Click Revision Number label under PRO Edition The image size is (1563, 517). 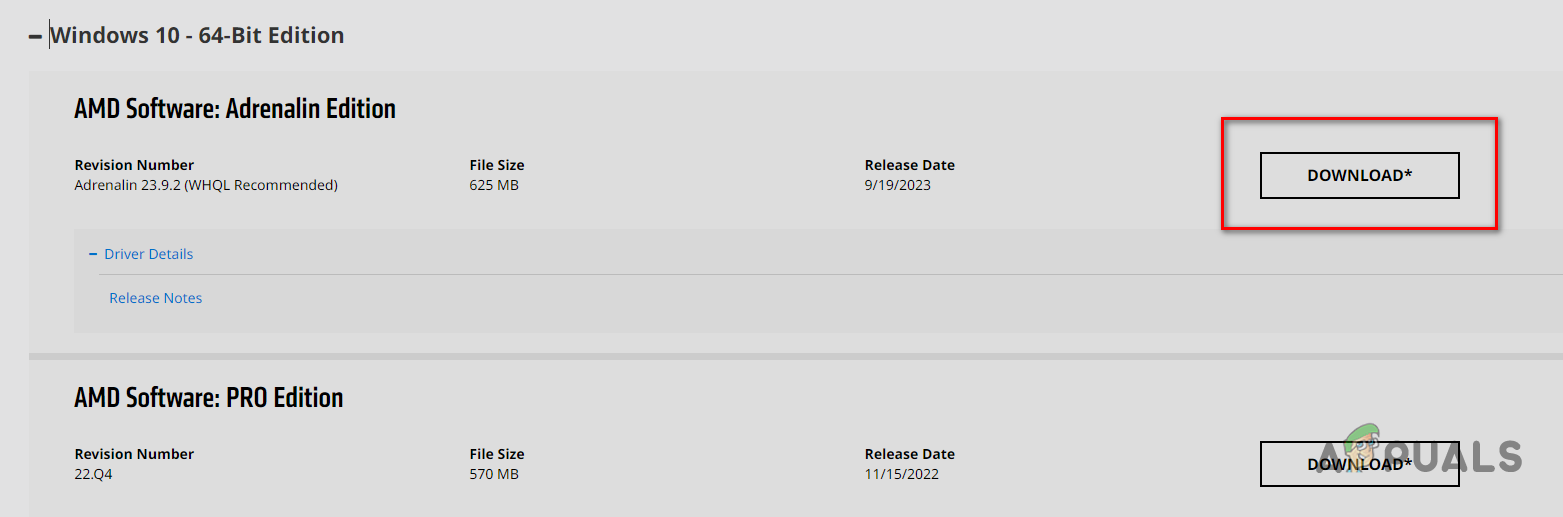tap(134, 454)
